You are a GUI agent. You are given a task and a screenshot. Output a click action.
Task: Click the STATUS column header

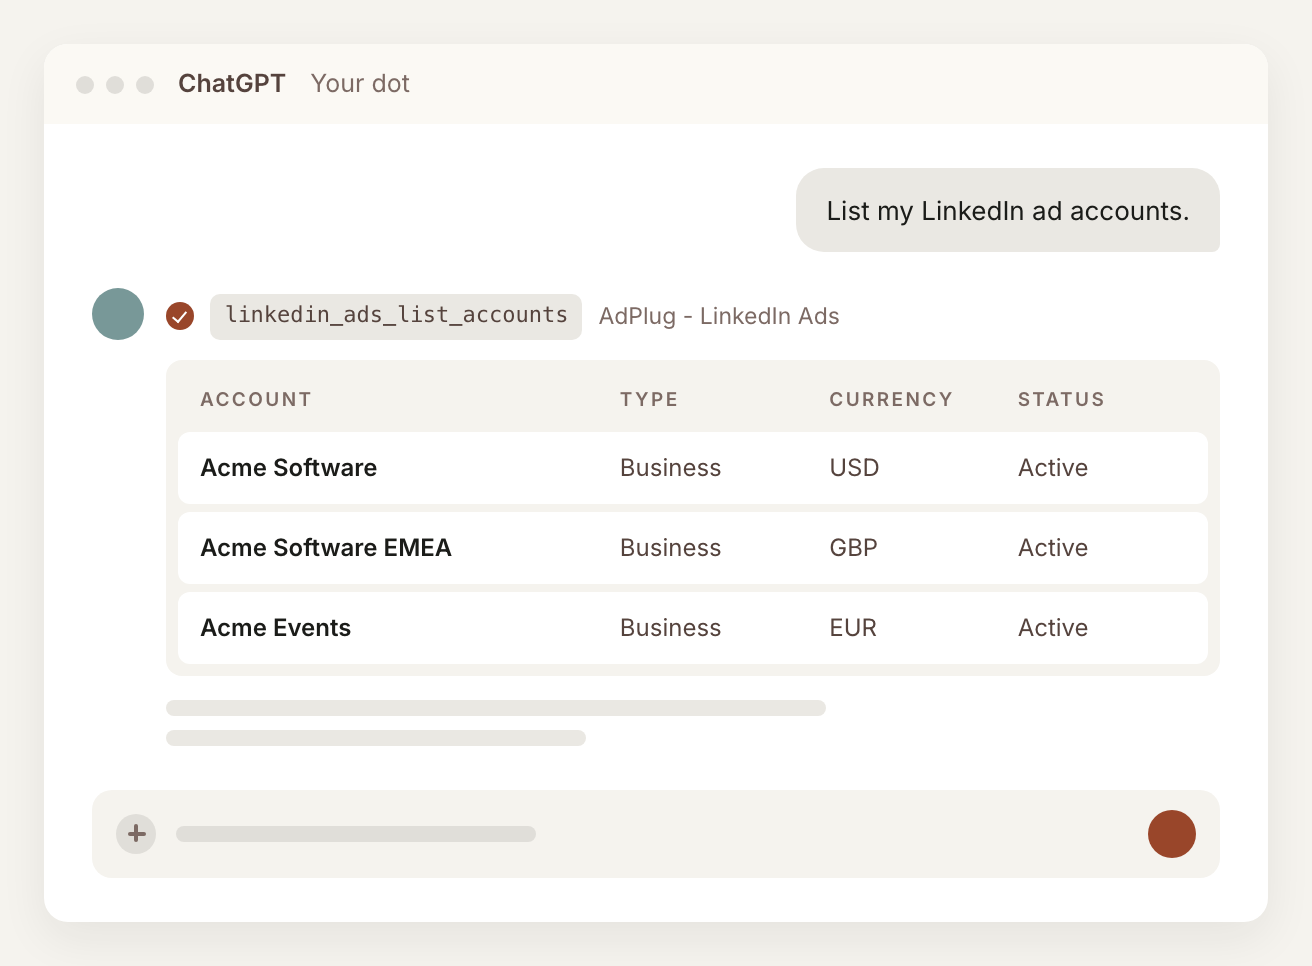click(x=1061, y=399)
